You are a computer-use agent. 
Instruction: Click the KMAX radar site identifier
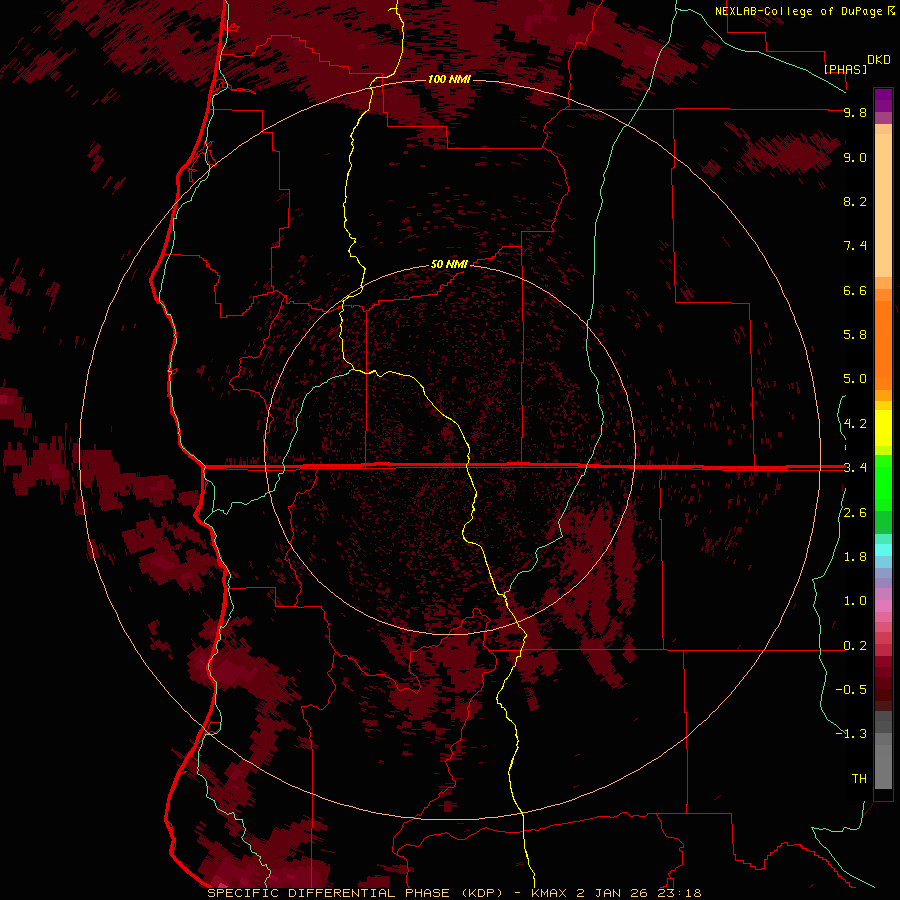click(x=550, y=893)
